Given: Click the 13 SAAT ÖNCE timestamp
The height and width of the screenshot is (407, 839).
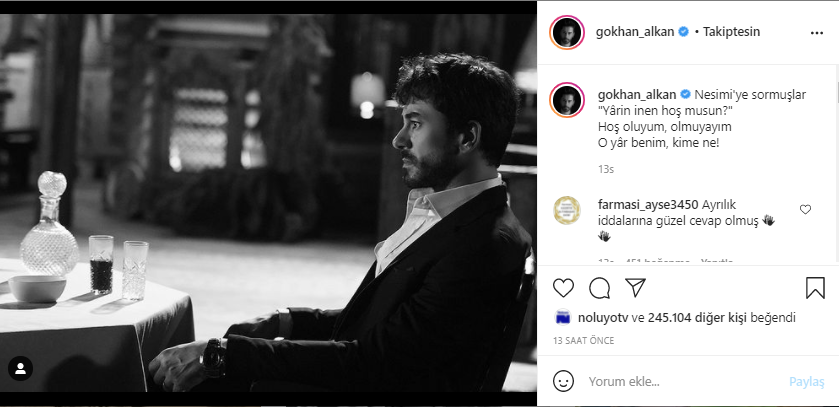Looking at the screenshot, I should [583, 341].
